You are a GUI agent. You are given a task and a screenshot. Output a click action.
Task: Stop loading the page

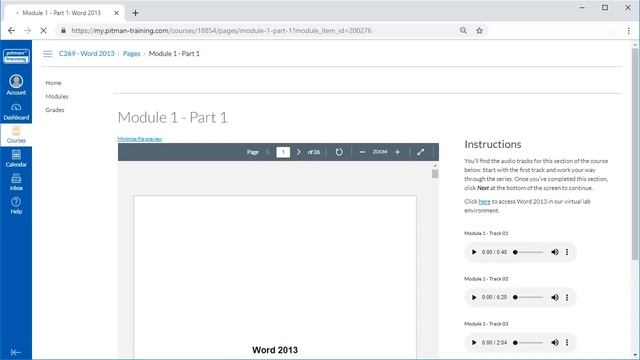[43, 31]
